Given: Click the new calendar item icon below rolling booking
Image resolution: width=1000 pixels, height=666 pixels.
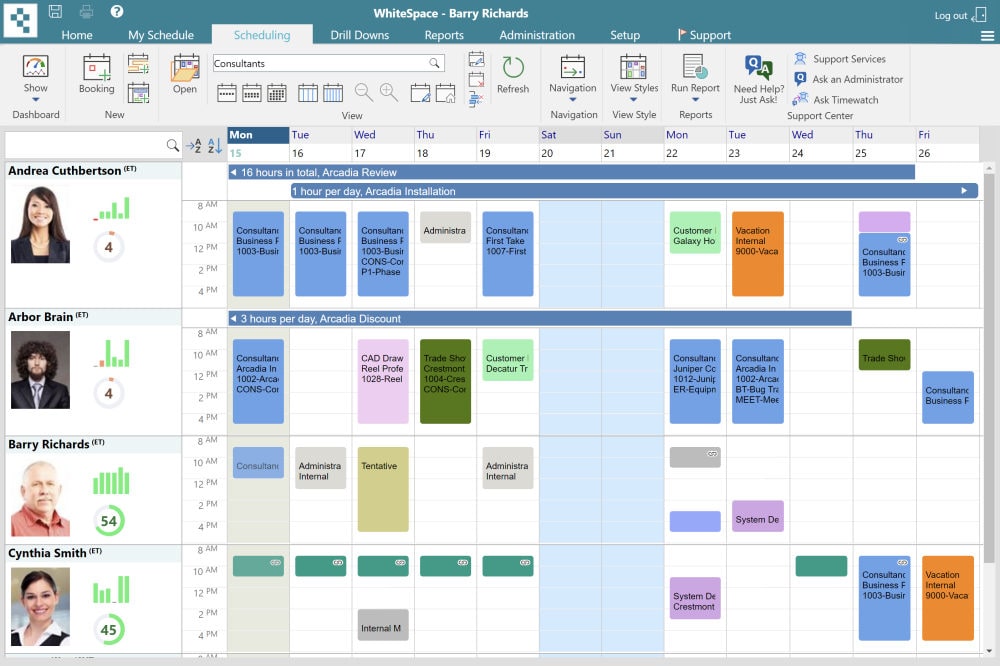Looking at the screenshot, I should pyautogui.click(x=138, y=93).
